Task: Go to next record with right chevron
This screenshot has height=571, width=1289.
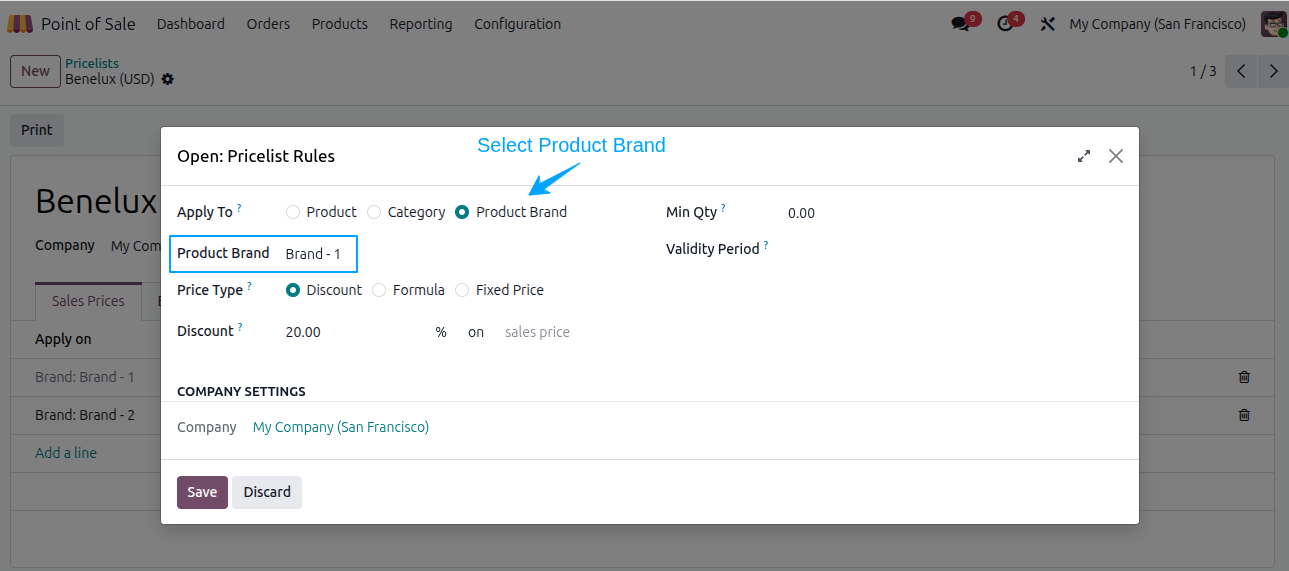Action: click(1273, 71)
